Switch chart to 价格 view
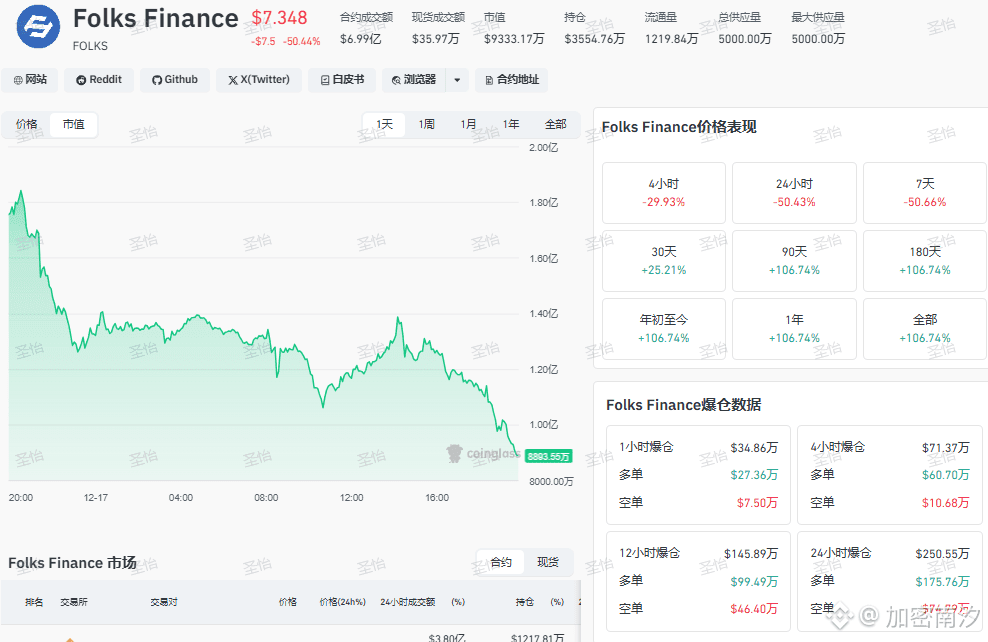The height and width of the screenshot is (642, 988). (x=27, y=125)
